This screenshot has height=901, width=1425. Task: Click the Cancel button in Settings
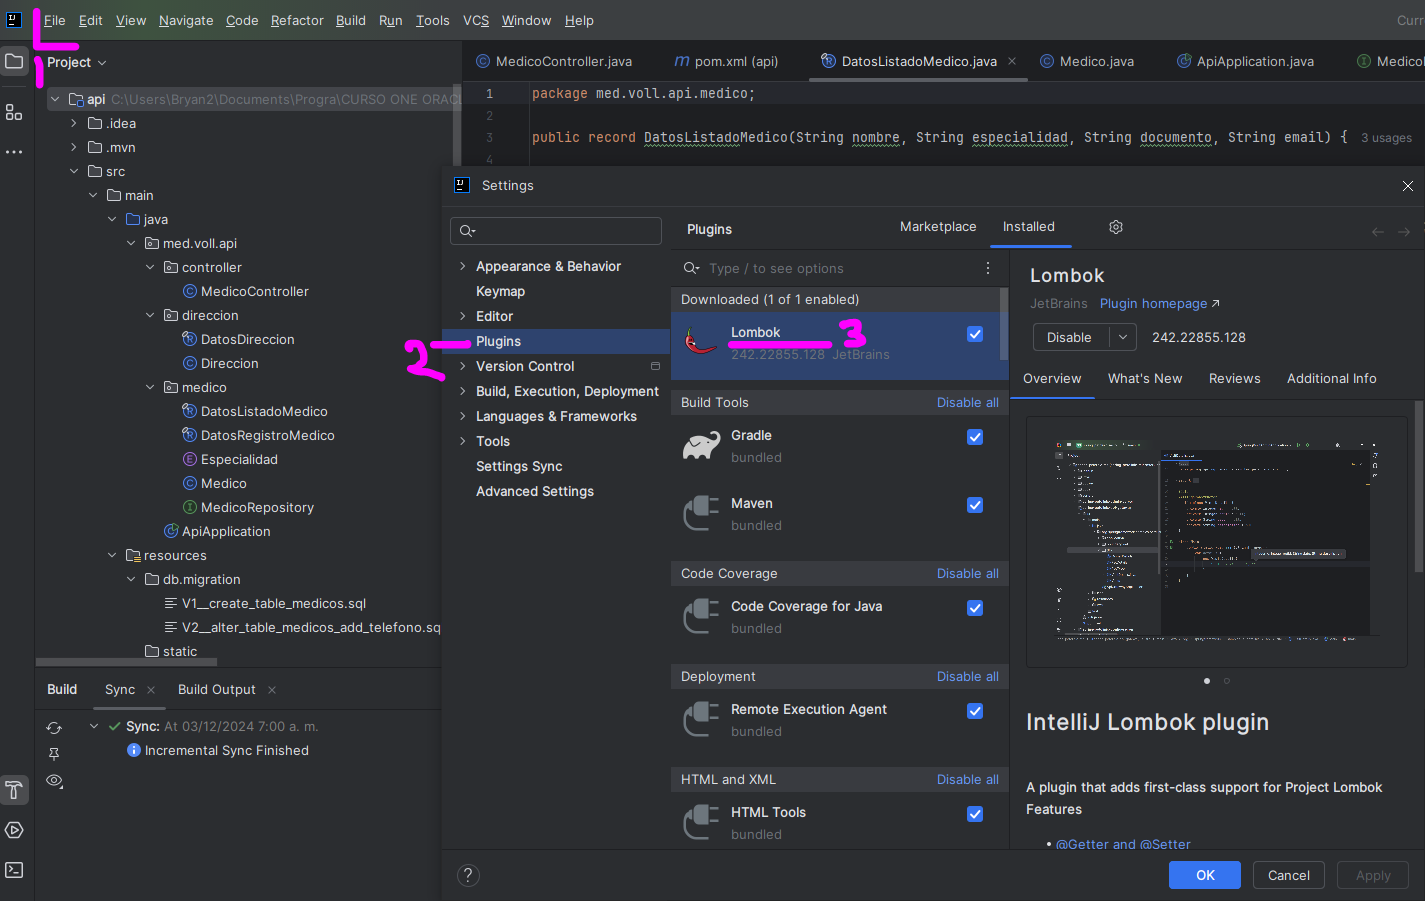click(x=1289, y=875)
